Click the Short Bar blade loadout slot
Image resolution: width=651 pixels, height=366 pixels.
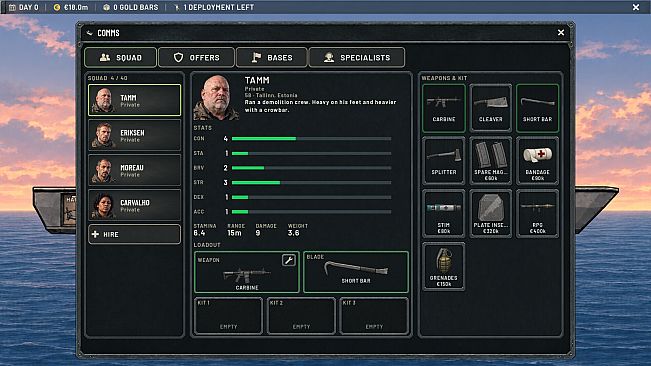click(356, 272)
